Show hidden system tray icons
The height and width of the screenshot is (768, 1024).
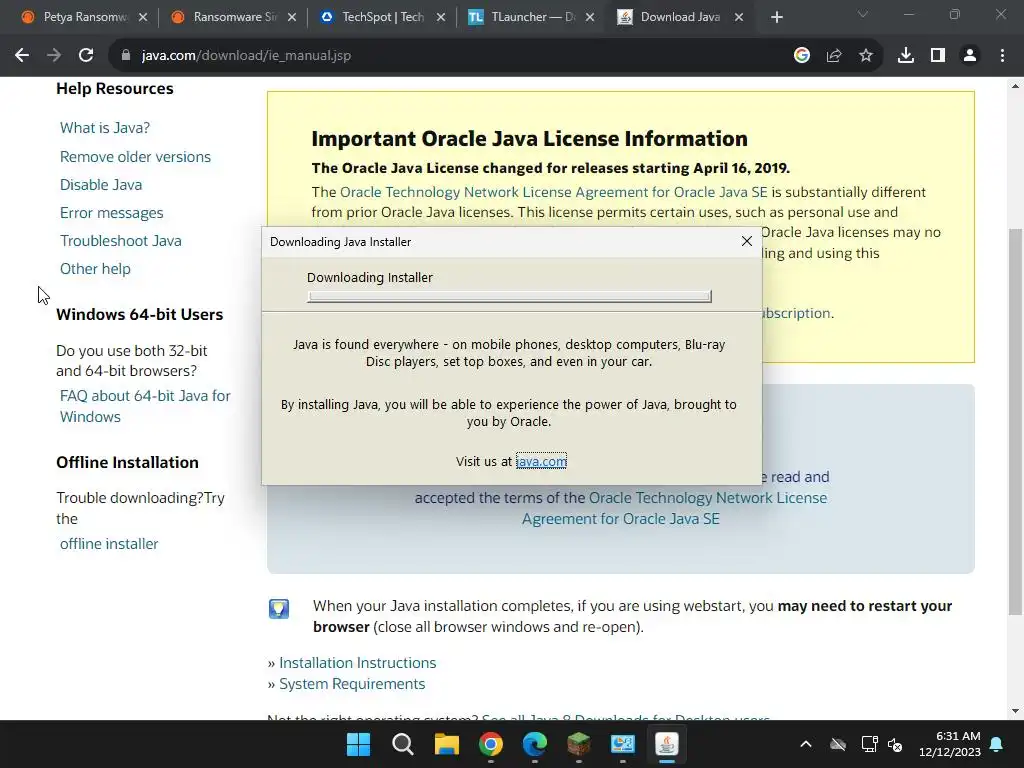(x=806, y=744)
